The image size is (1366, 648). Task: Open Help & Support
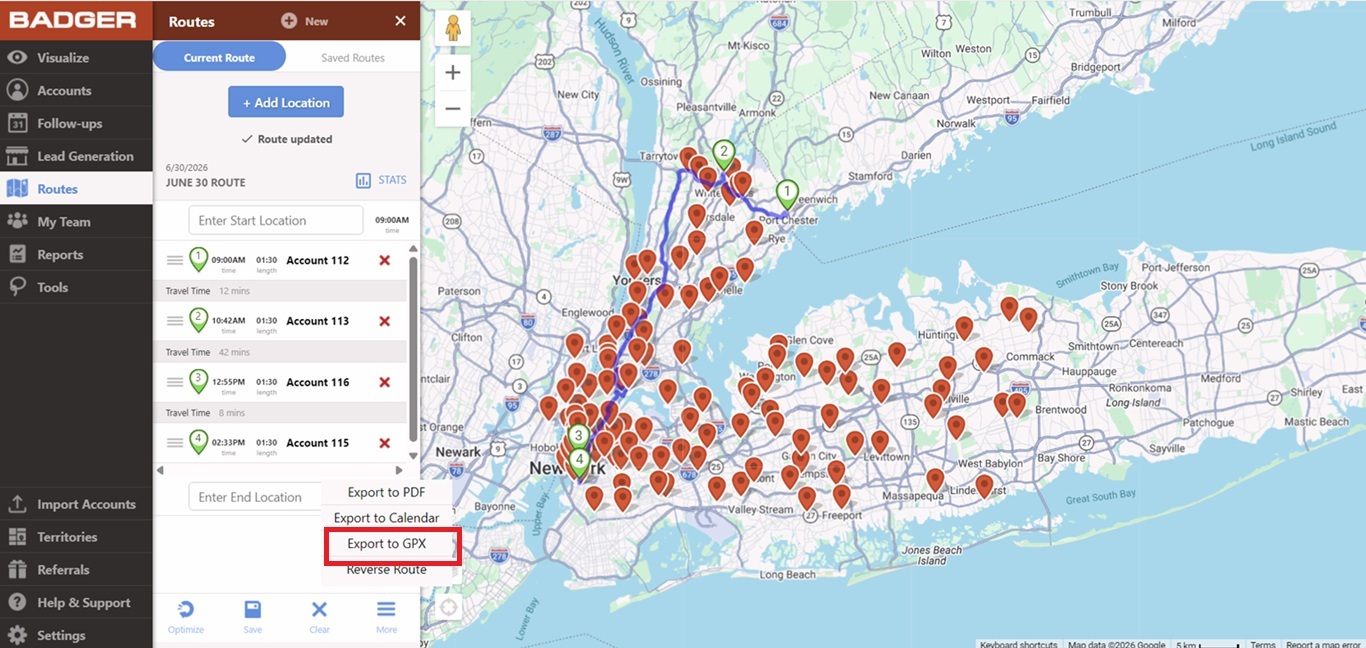tap(76, 603)
